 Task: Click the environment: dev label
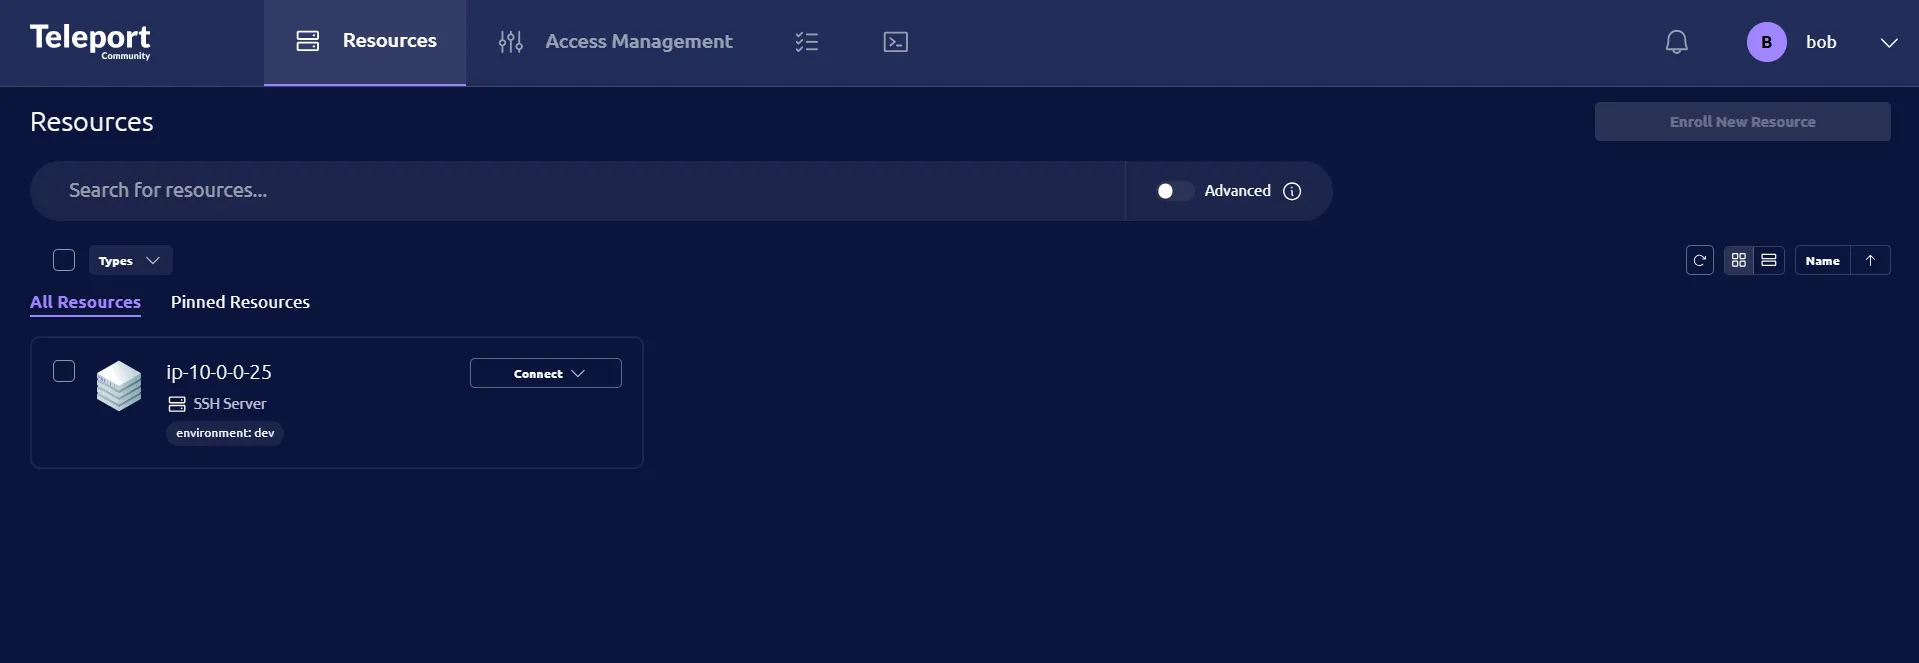point(225,433)
